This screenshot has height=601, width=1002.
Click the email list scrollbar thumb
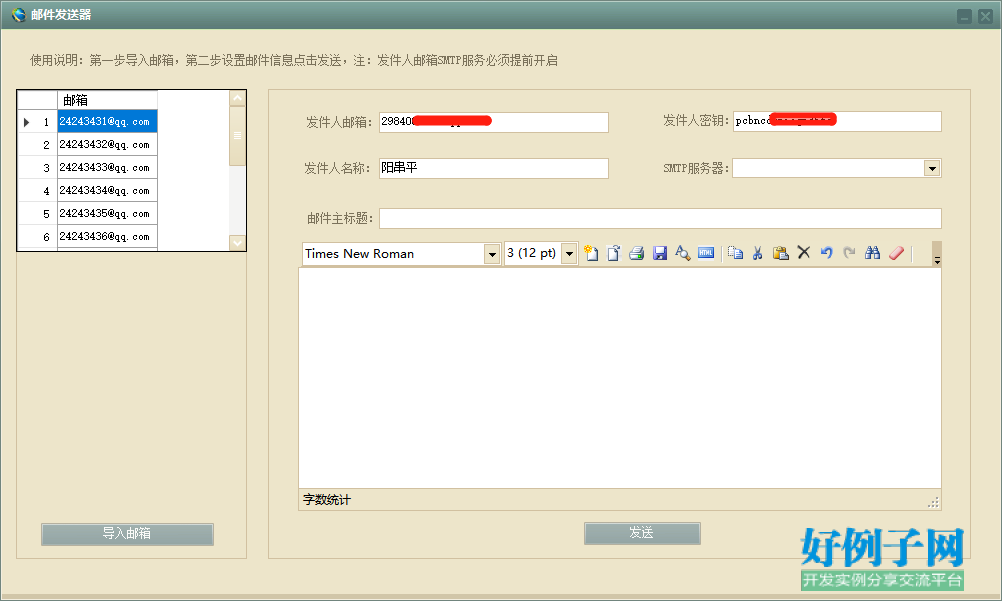pos(238,136)
